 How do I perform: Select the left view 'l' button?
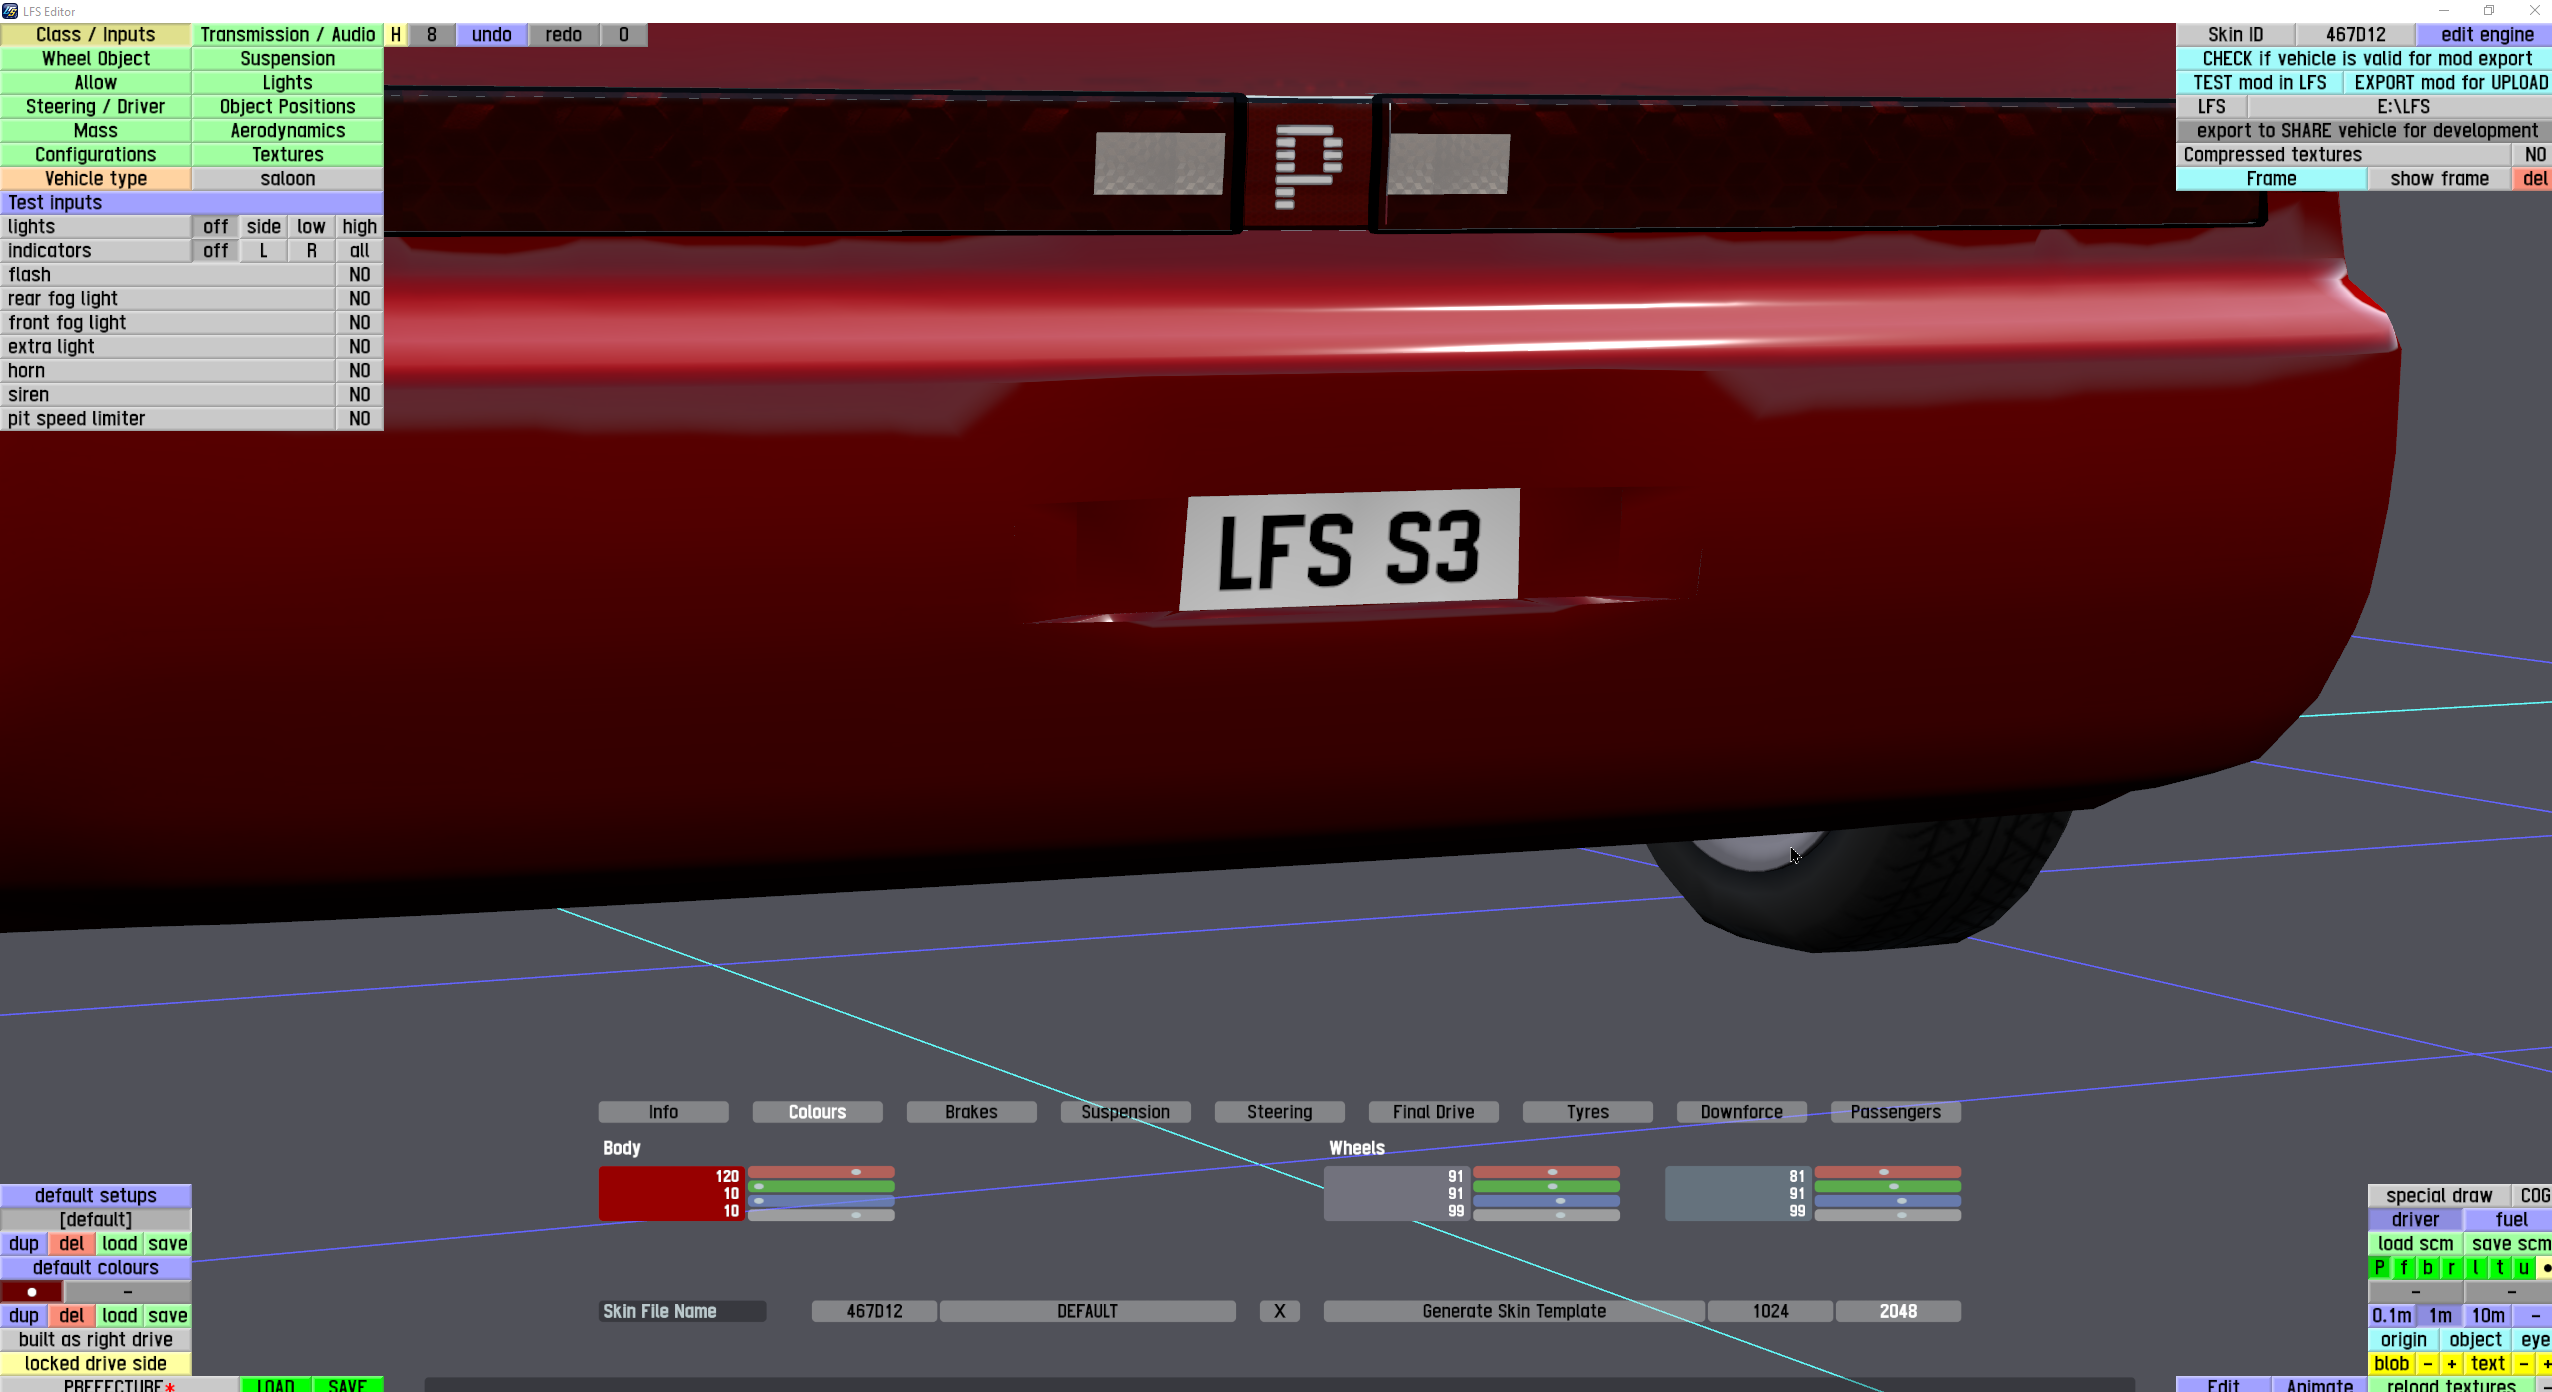[x=2476, y=1268]
